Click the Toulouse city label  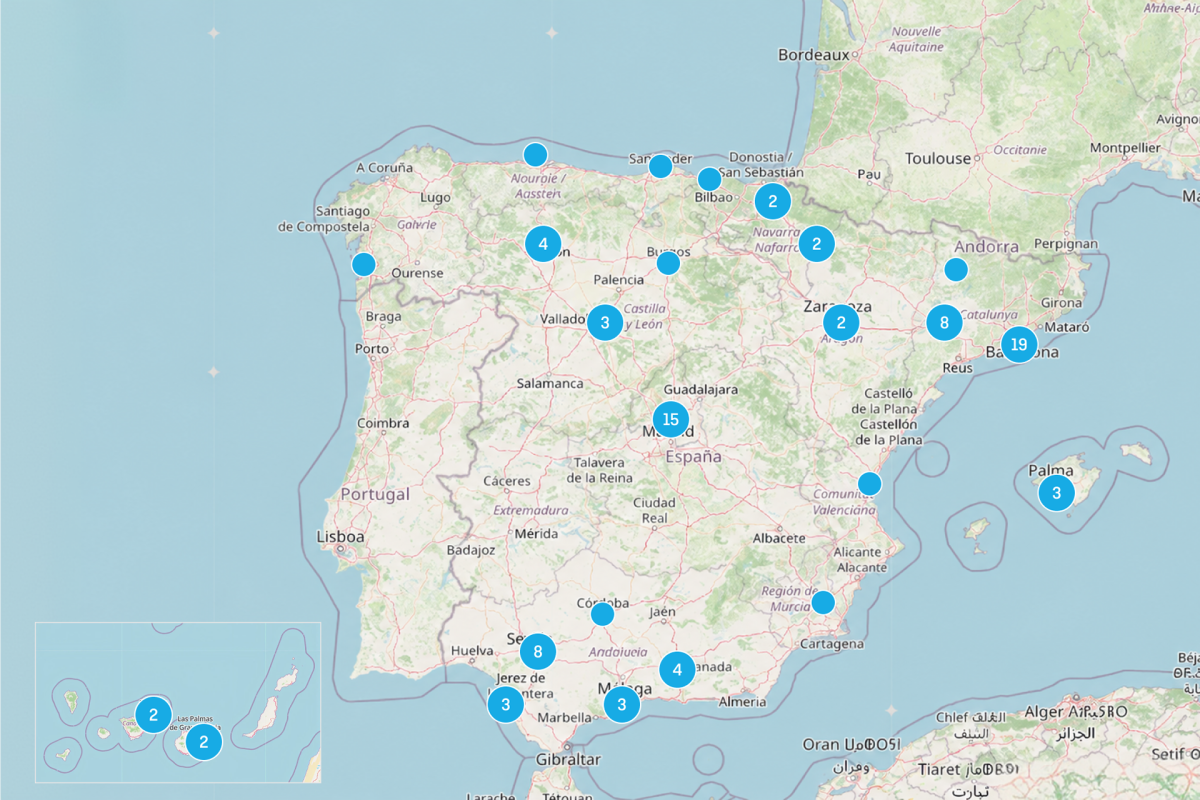click(938, 158)
